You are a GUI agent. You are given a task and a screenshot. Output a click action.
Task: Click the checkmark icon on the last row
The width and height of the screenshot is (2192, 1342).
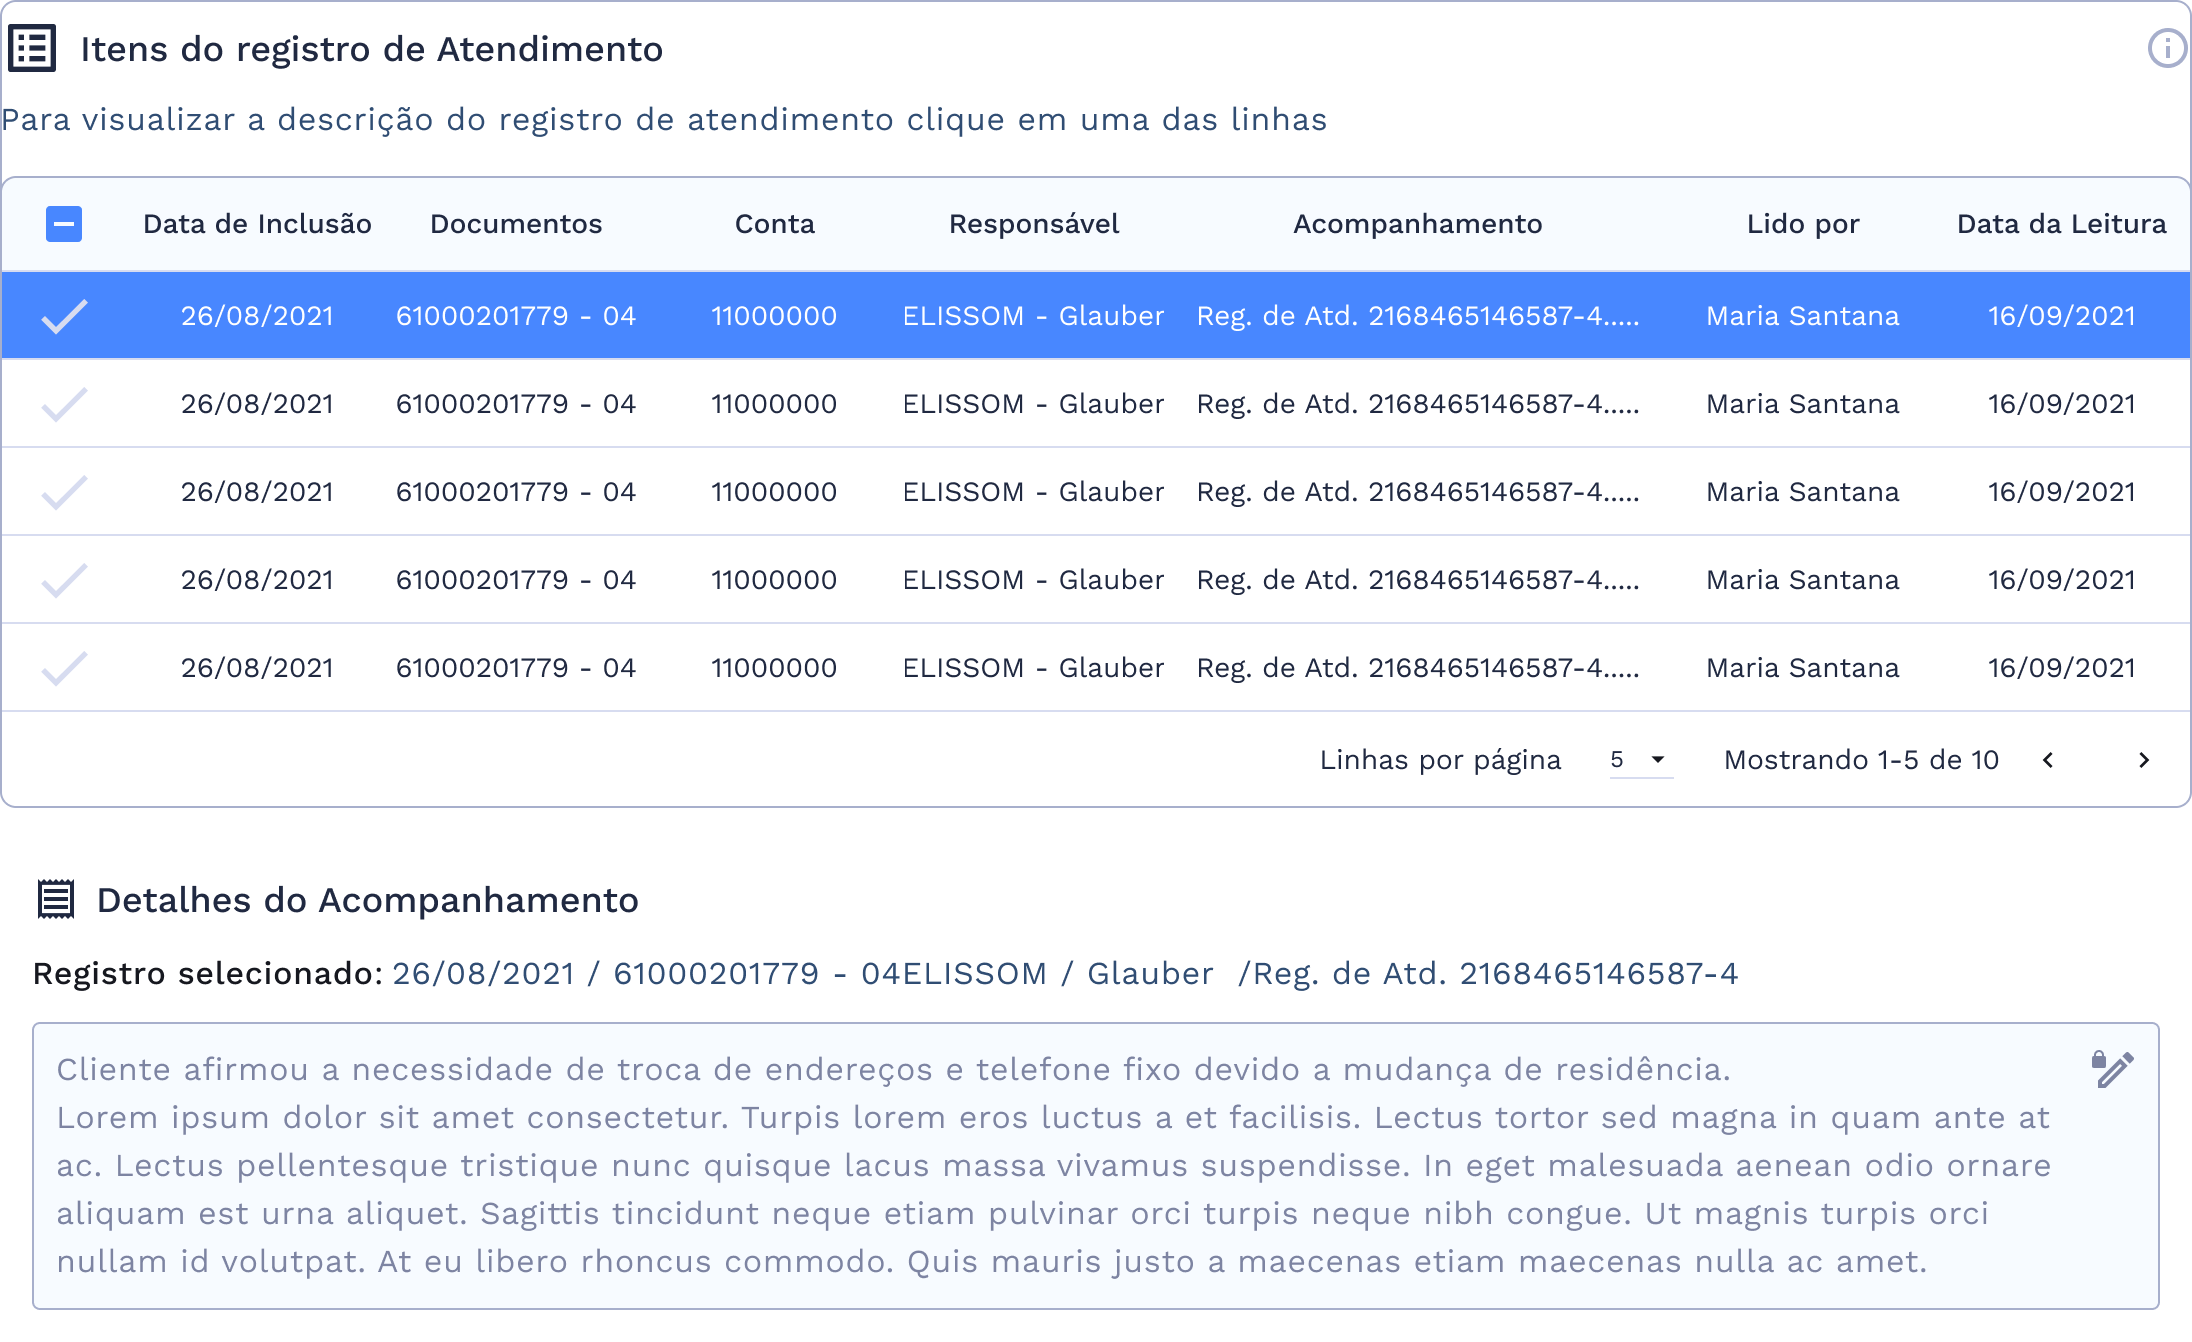[x=64, y=666]
